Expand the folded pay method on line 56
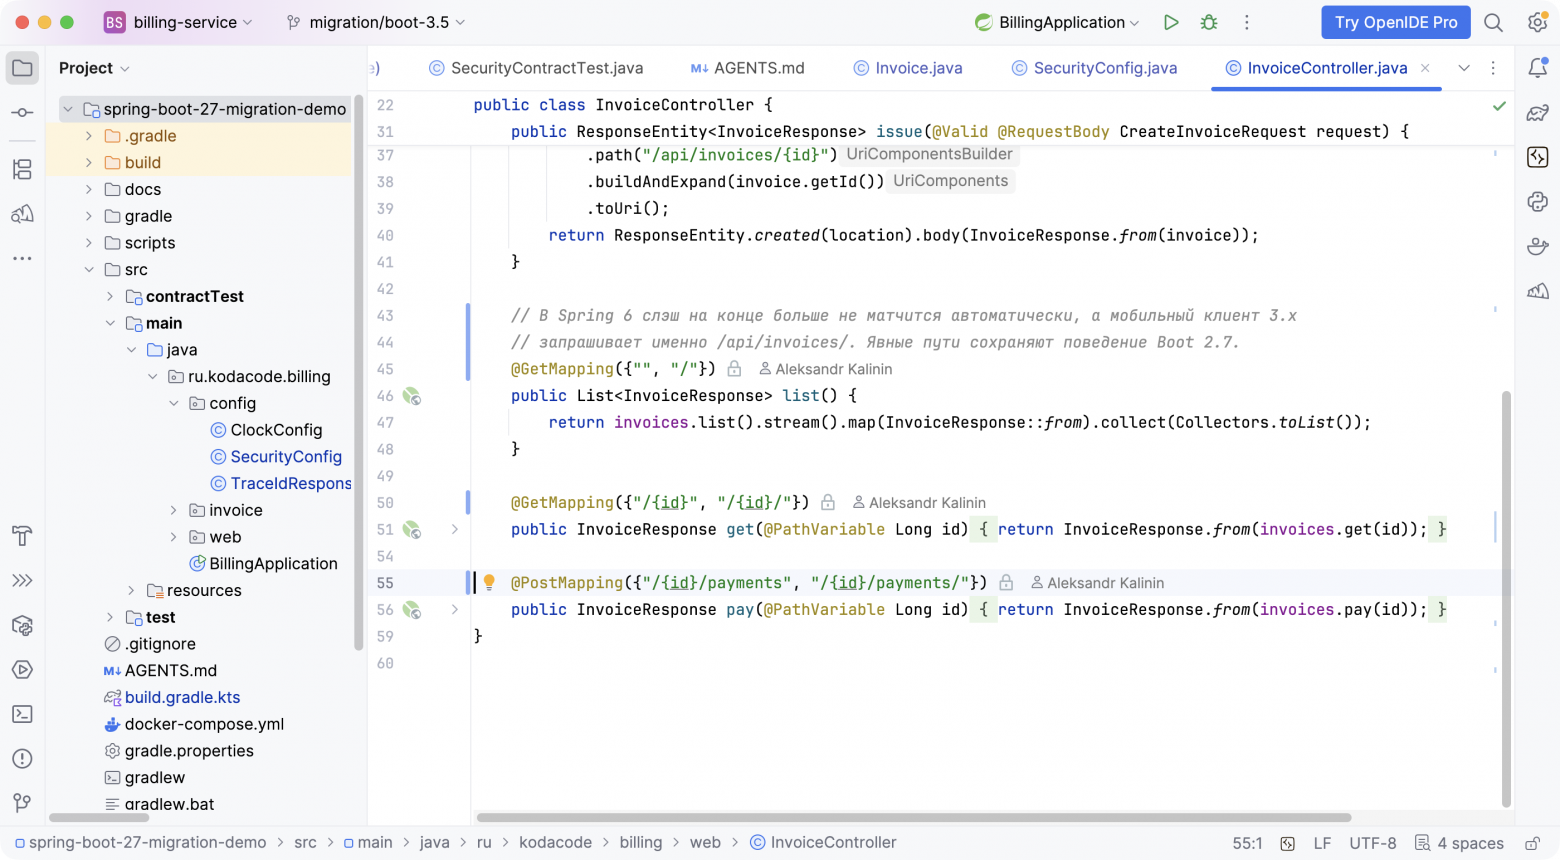The width and height of the screenshot is (1560, 860). (x=455, y=609)
